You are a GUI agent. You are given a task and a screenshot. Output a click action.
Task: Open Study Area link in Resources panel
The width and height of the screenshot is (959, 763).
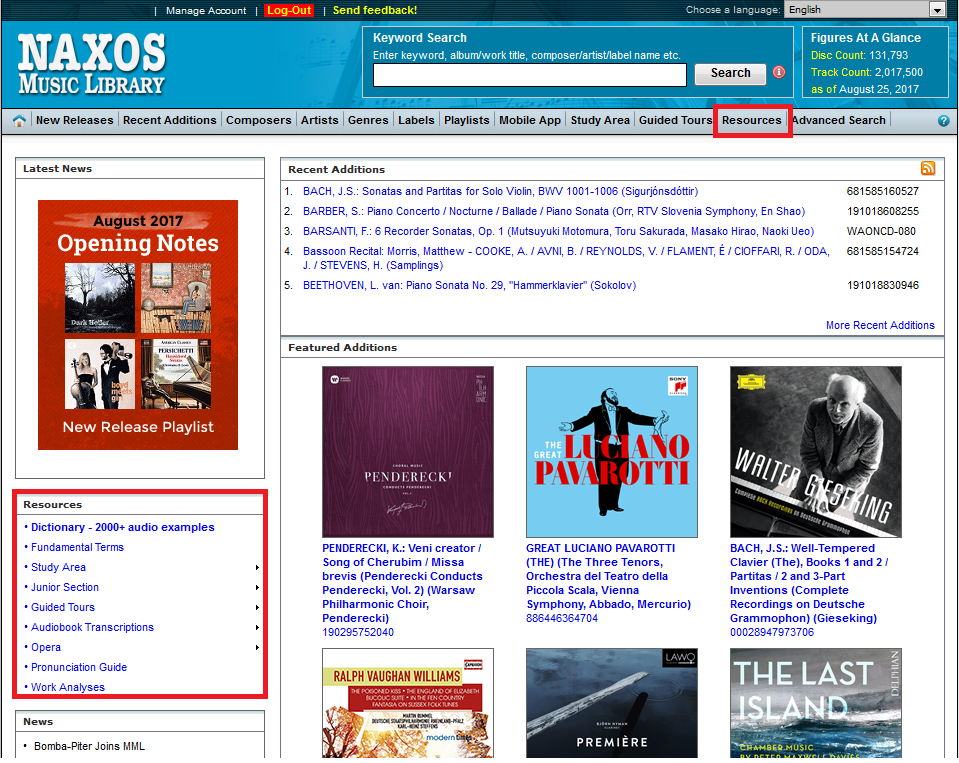[59, 568]
